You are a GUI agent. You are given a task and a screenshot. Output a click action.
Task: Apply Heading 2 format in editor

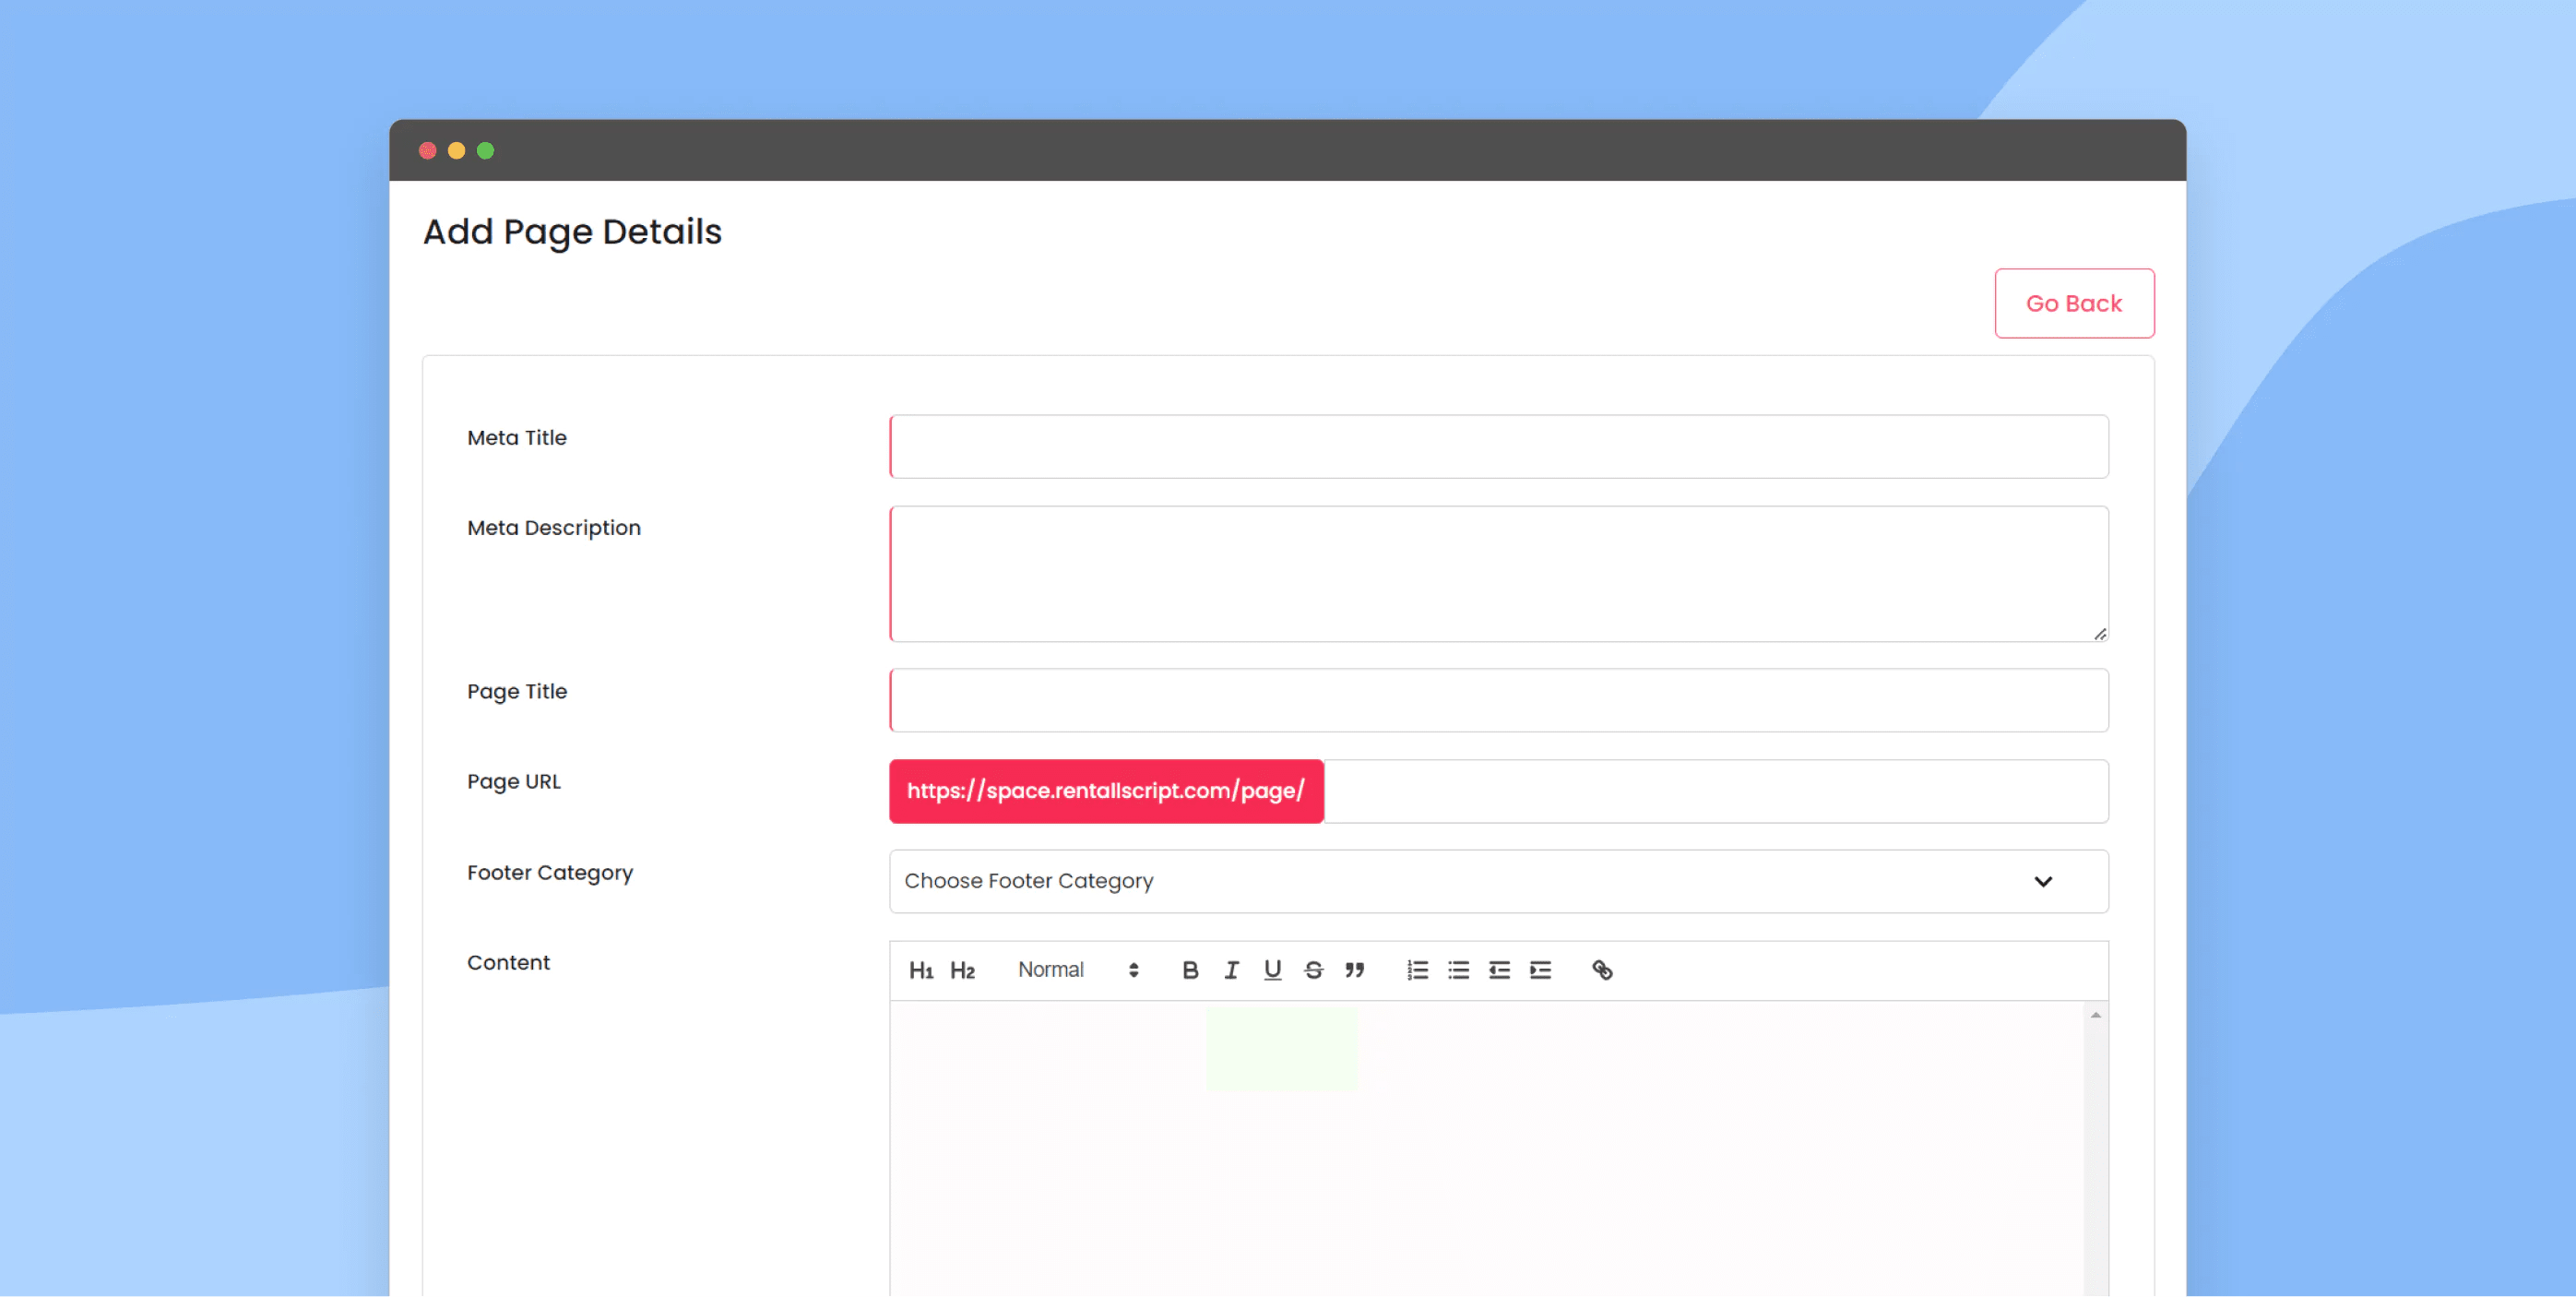(962, 970)
